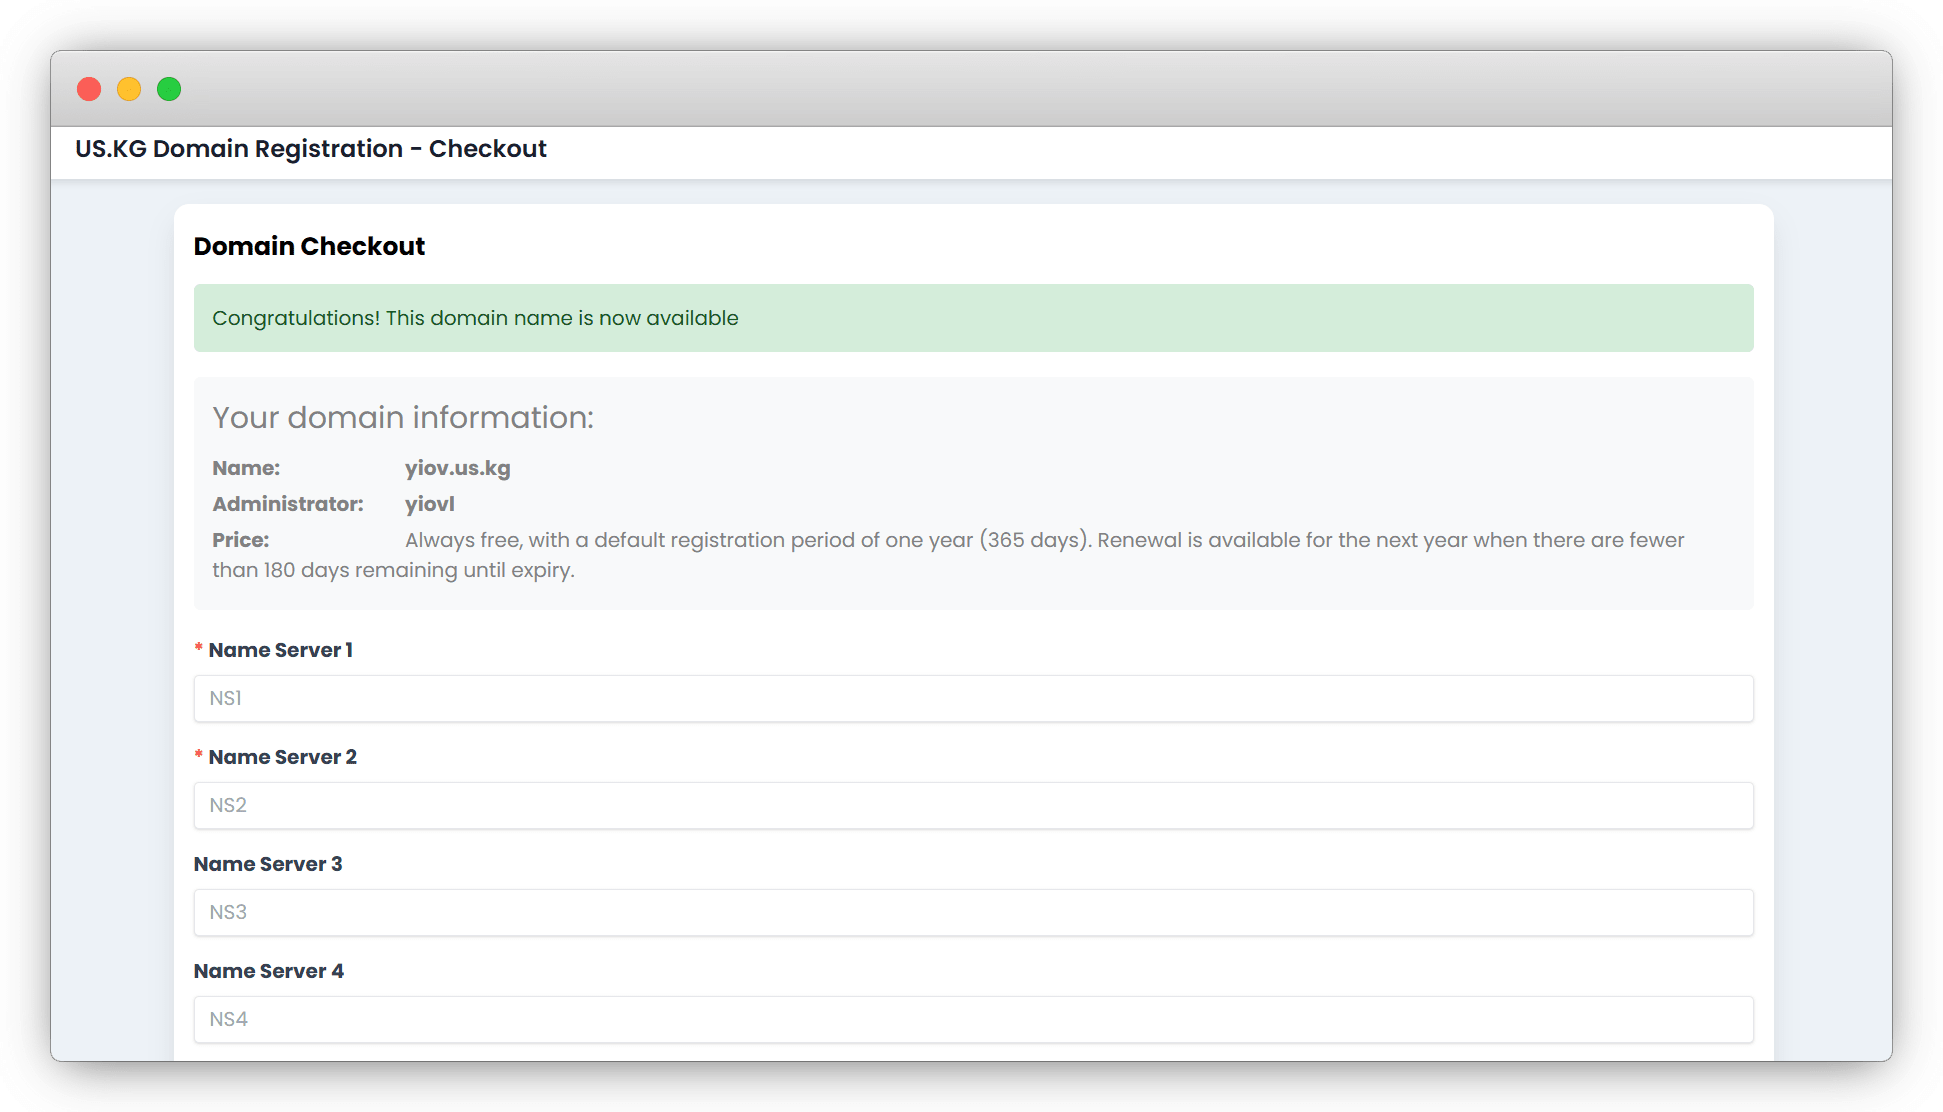Click the yellow minimize window button
Image resolution: width=1943 pixels, height=1112 pixels.
click(129, 89)
